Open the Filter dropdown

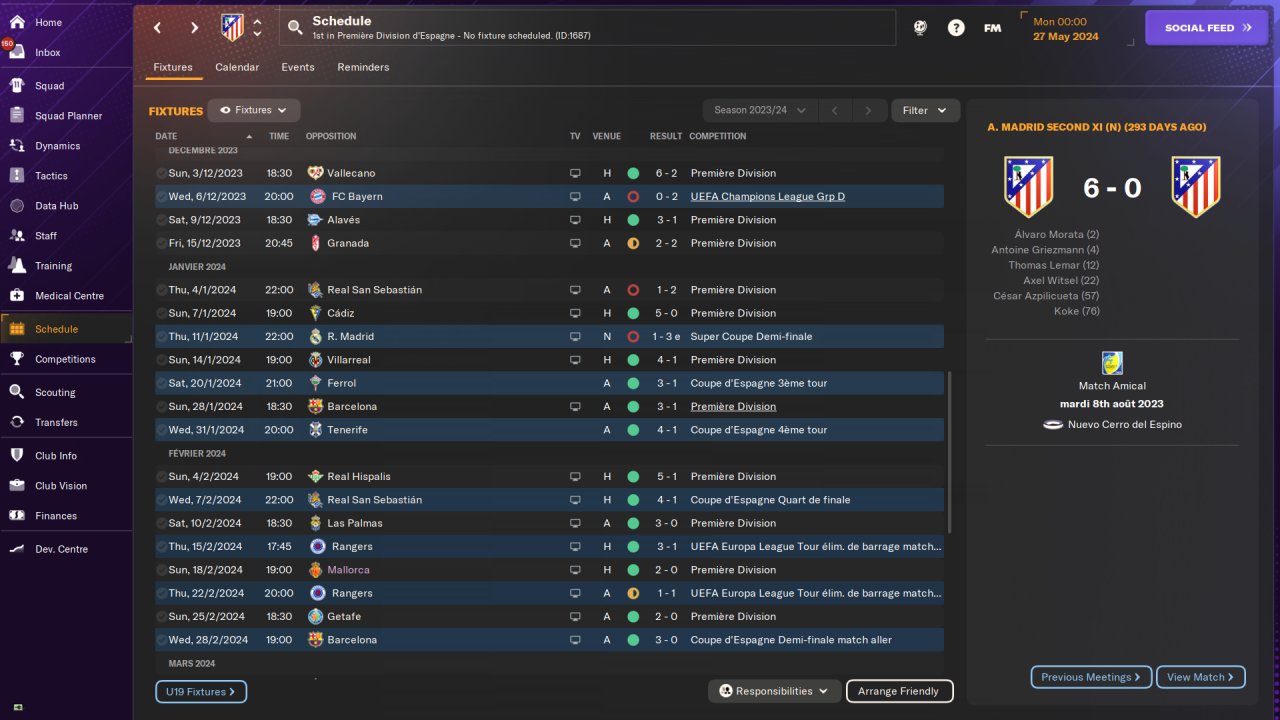pos(925,110)
